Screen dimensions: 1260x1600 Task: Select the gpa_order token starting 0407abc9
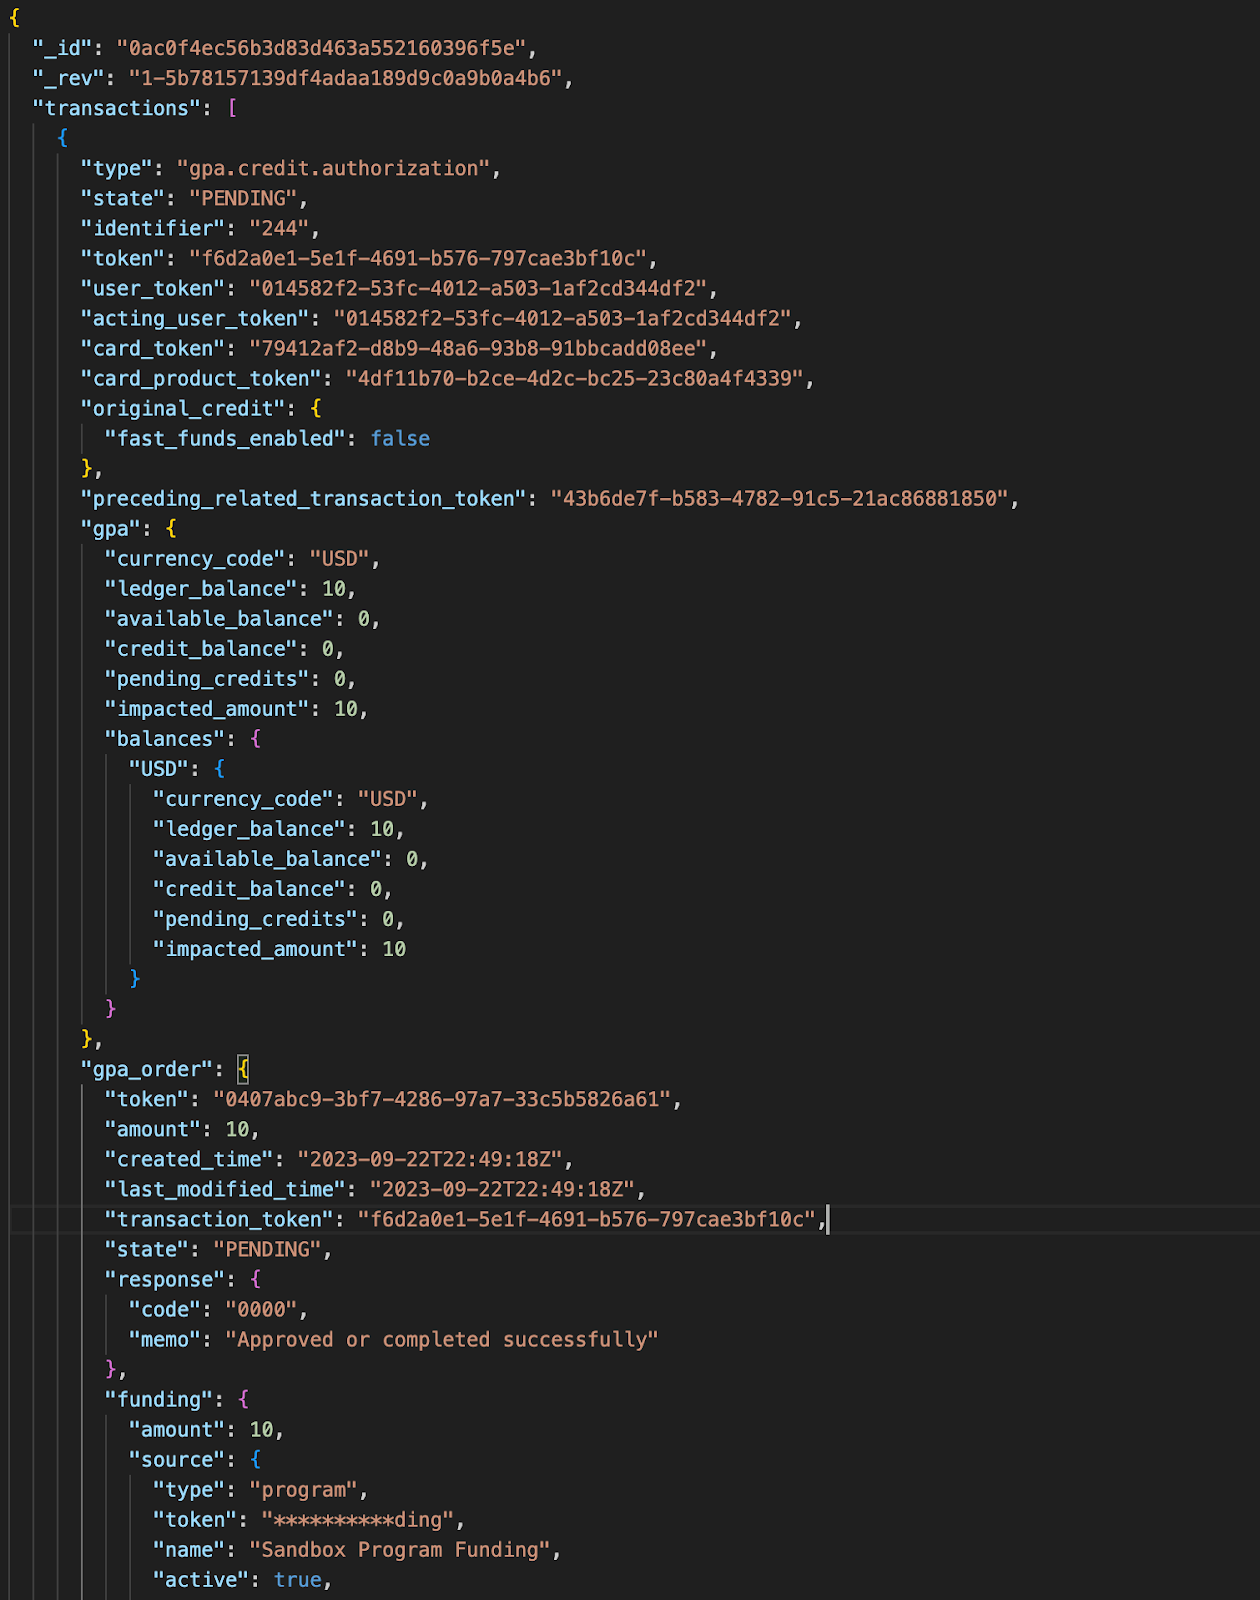pyautogui.click(x=442, y=1099)
